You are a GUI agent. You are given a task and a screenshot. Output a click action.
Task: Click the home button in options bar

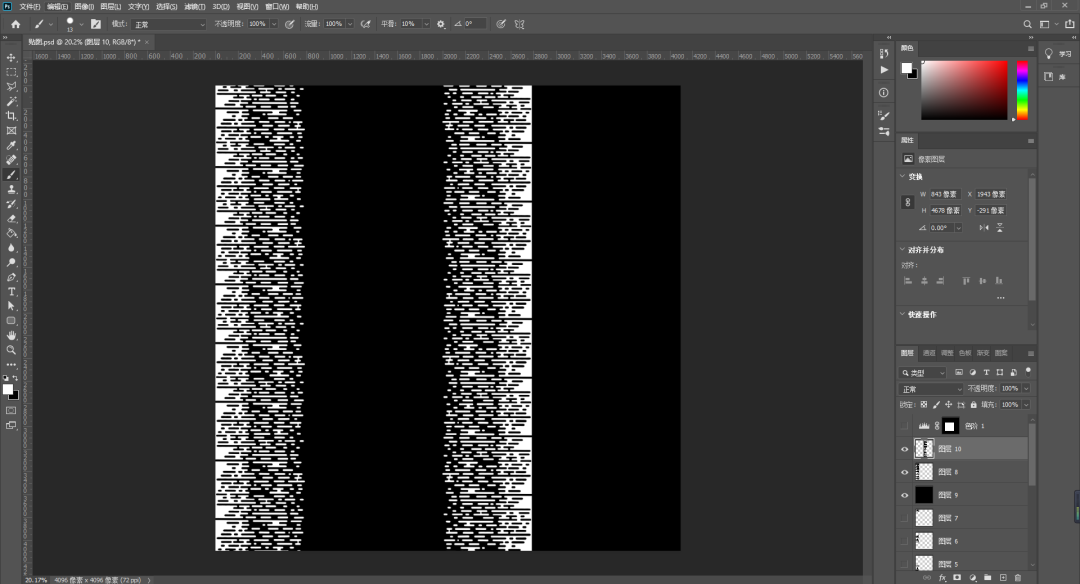[x=15, y=24]
